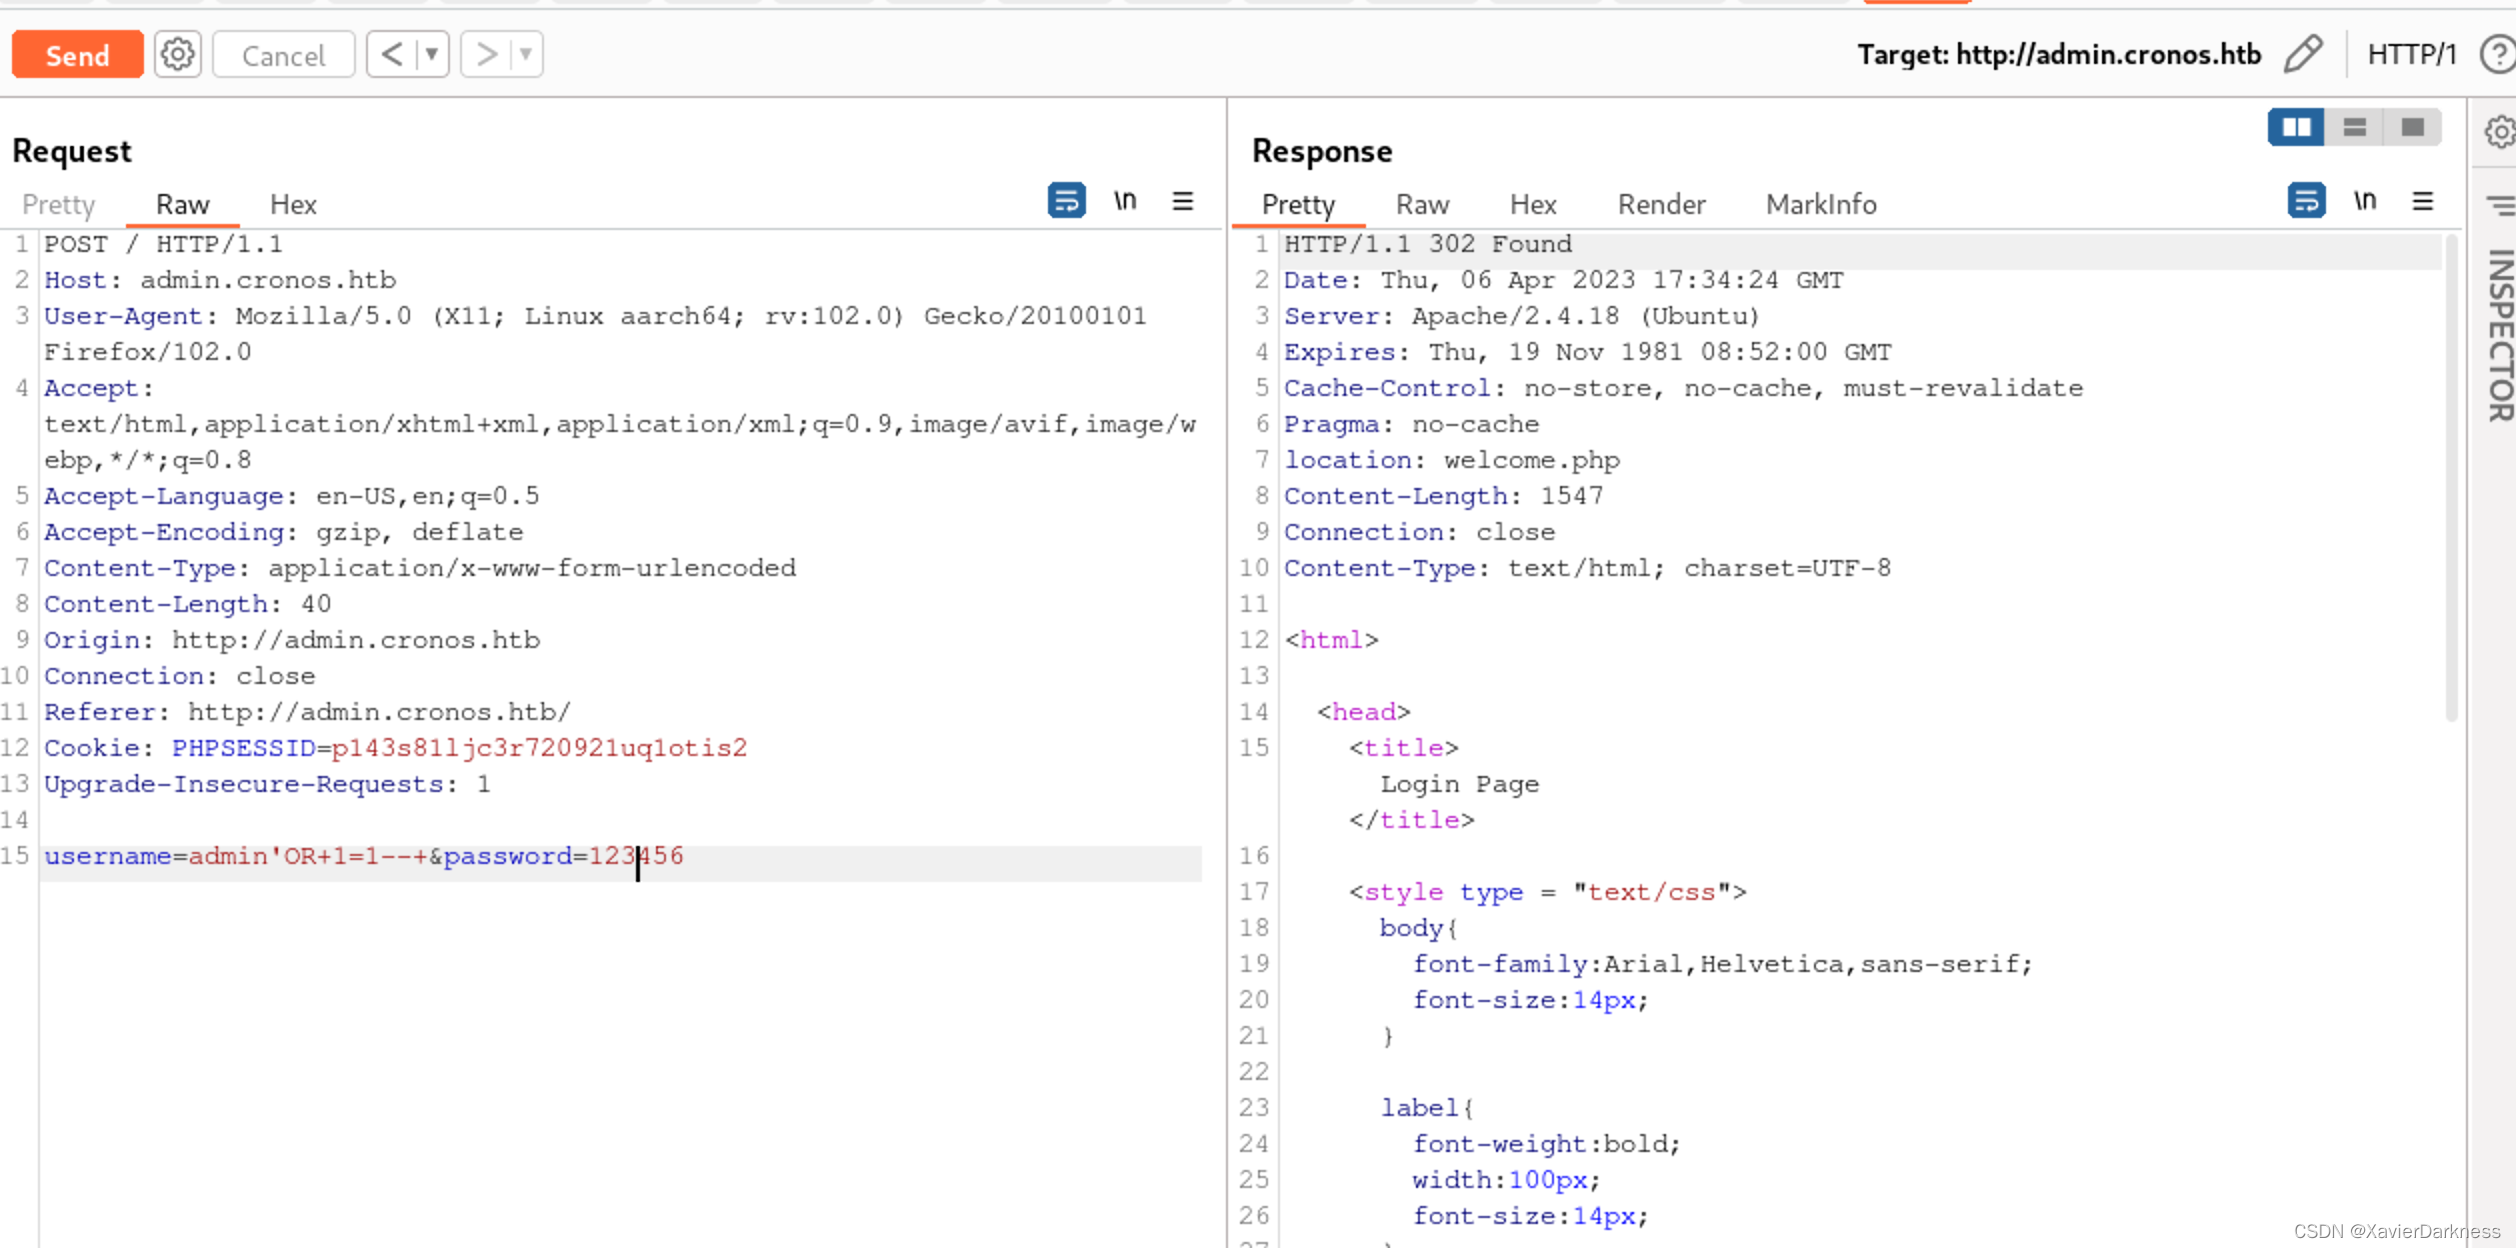Click 'Login Page' title text in response
2516x1248 pixels.
1460,784
